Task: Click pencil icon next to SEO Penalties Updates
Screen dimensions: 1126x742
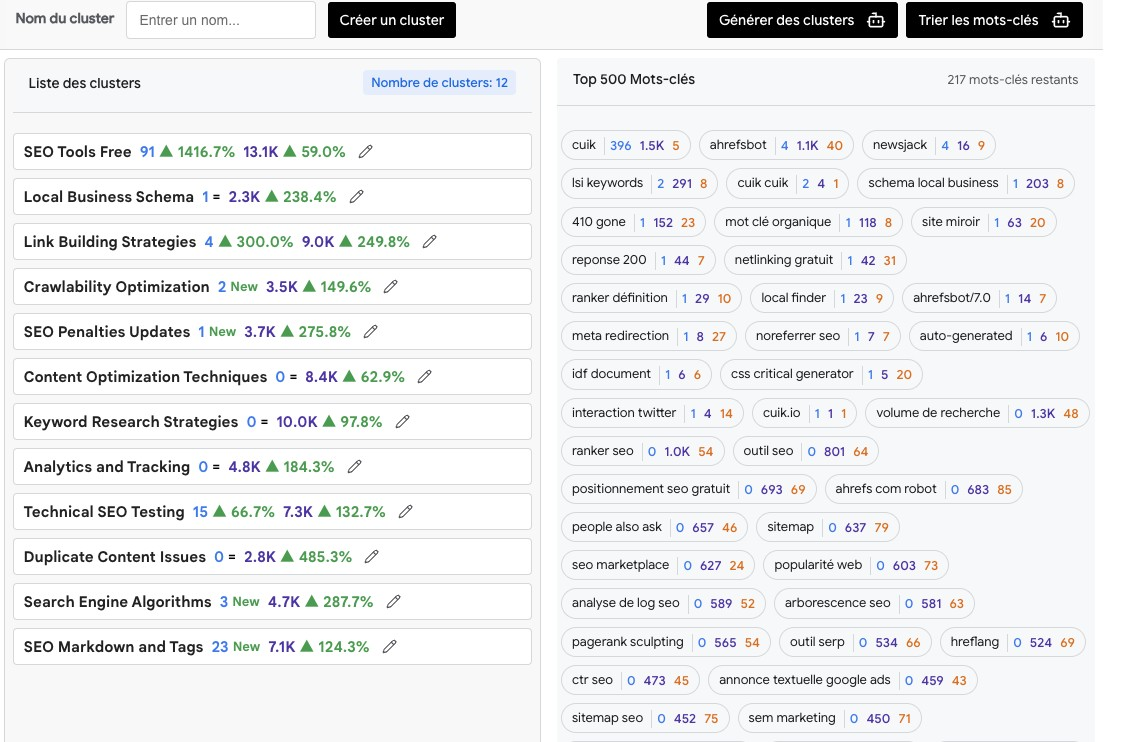Action: (371, 332)
